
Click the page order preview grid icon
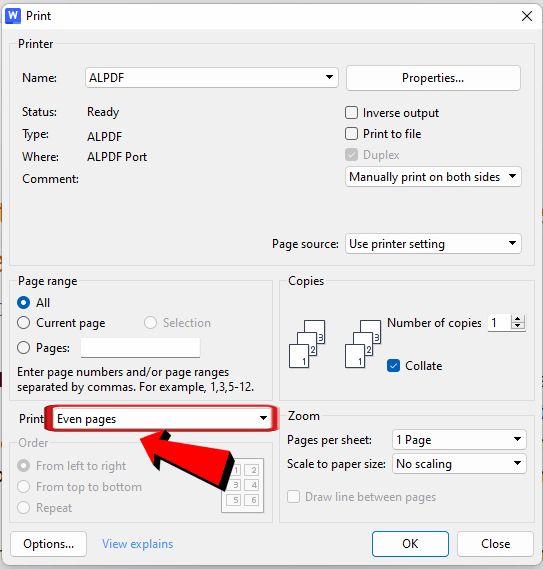[242, 485]
